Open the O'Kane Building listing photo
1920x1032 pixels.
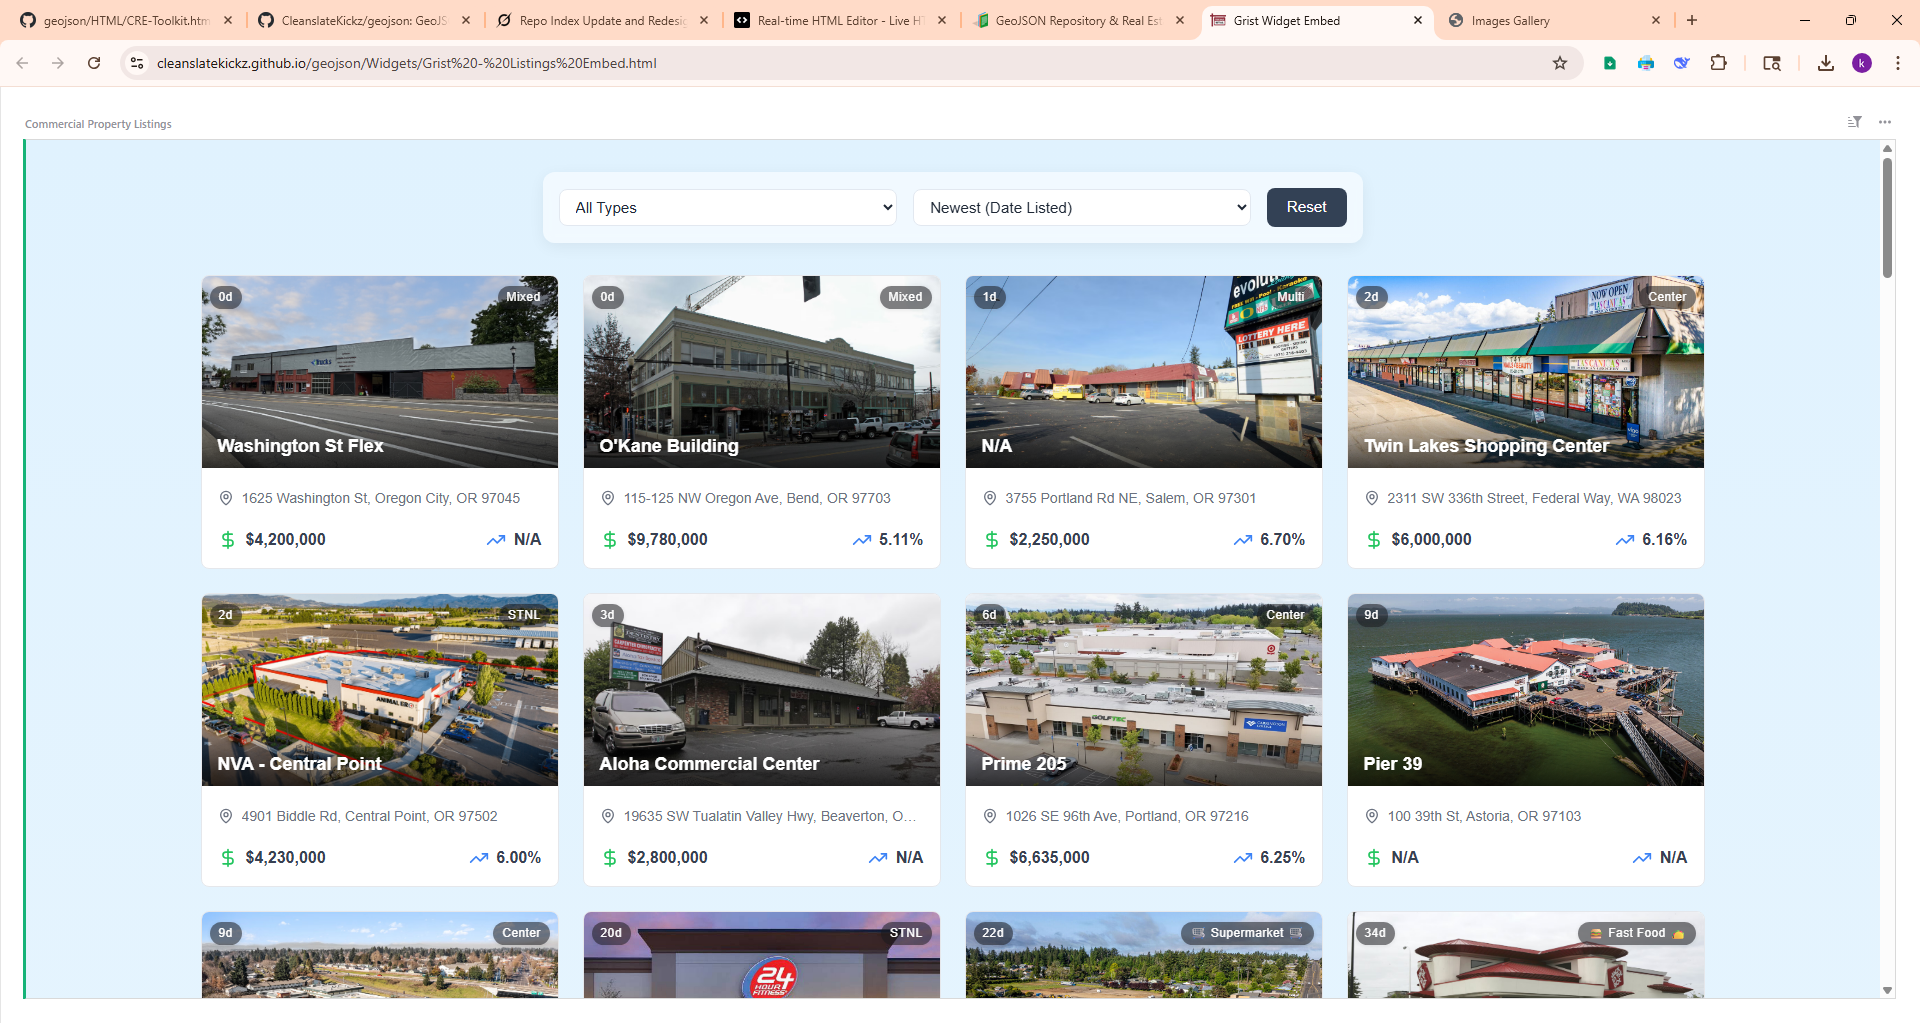[762, 372]
